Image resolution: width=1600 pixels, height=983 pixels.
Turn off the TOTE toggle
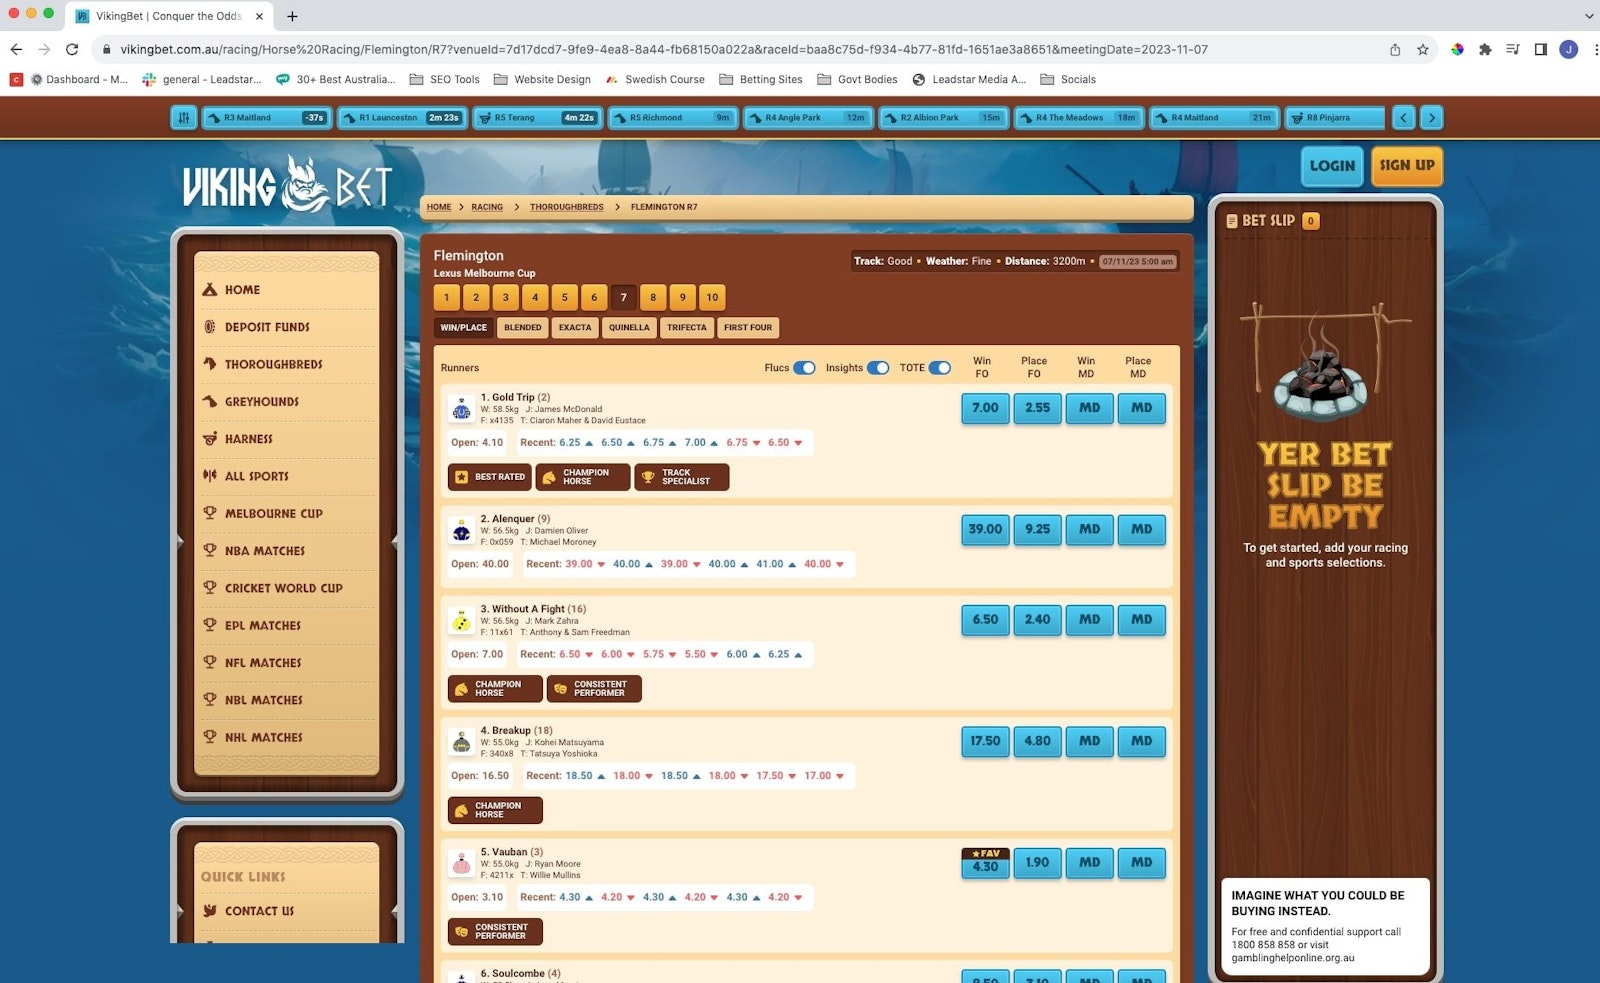[x=940, y=368]
